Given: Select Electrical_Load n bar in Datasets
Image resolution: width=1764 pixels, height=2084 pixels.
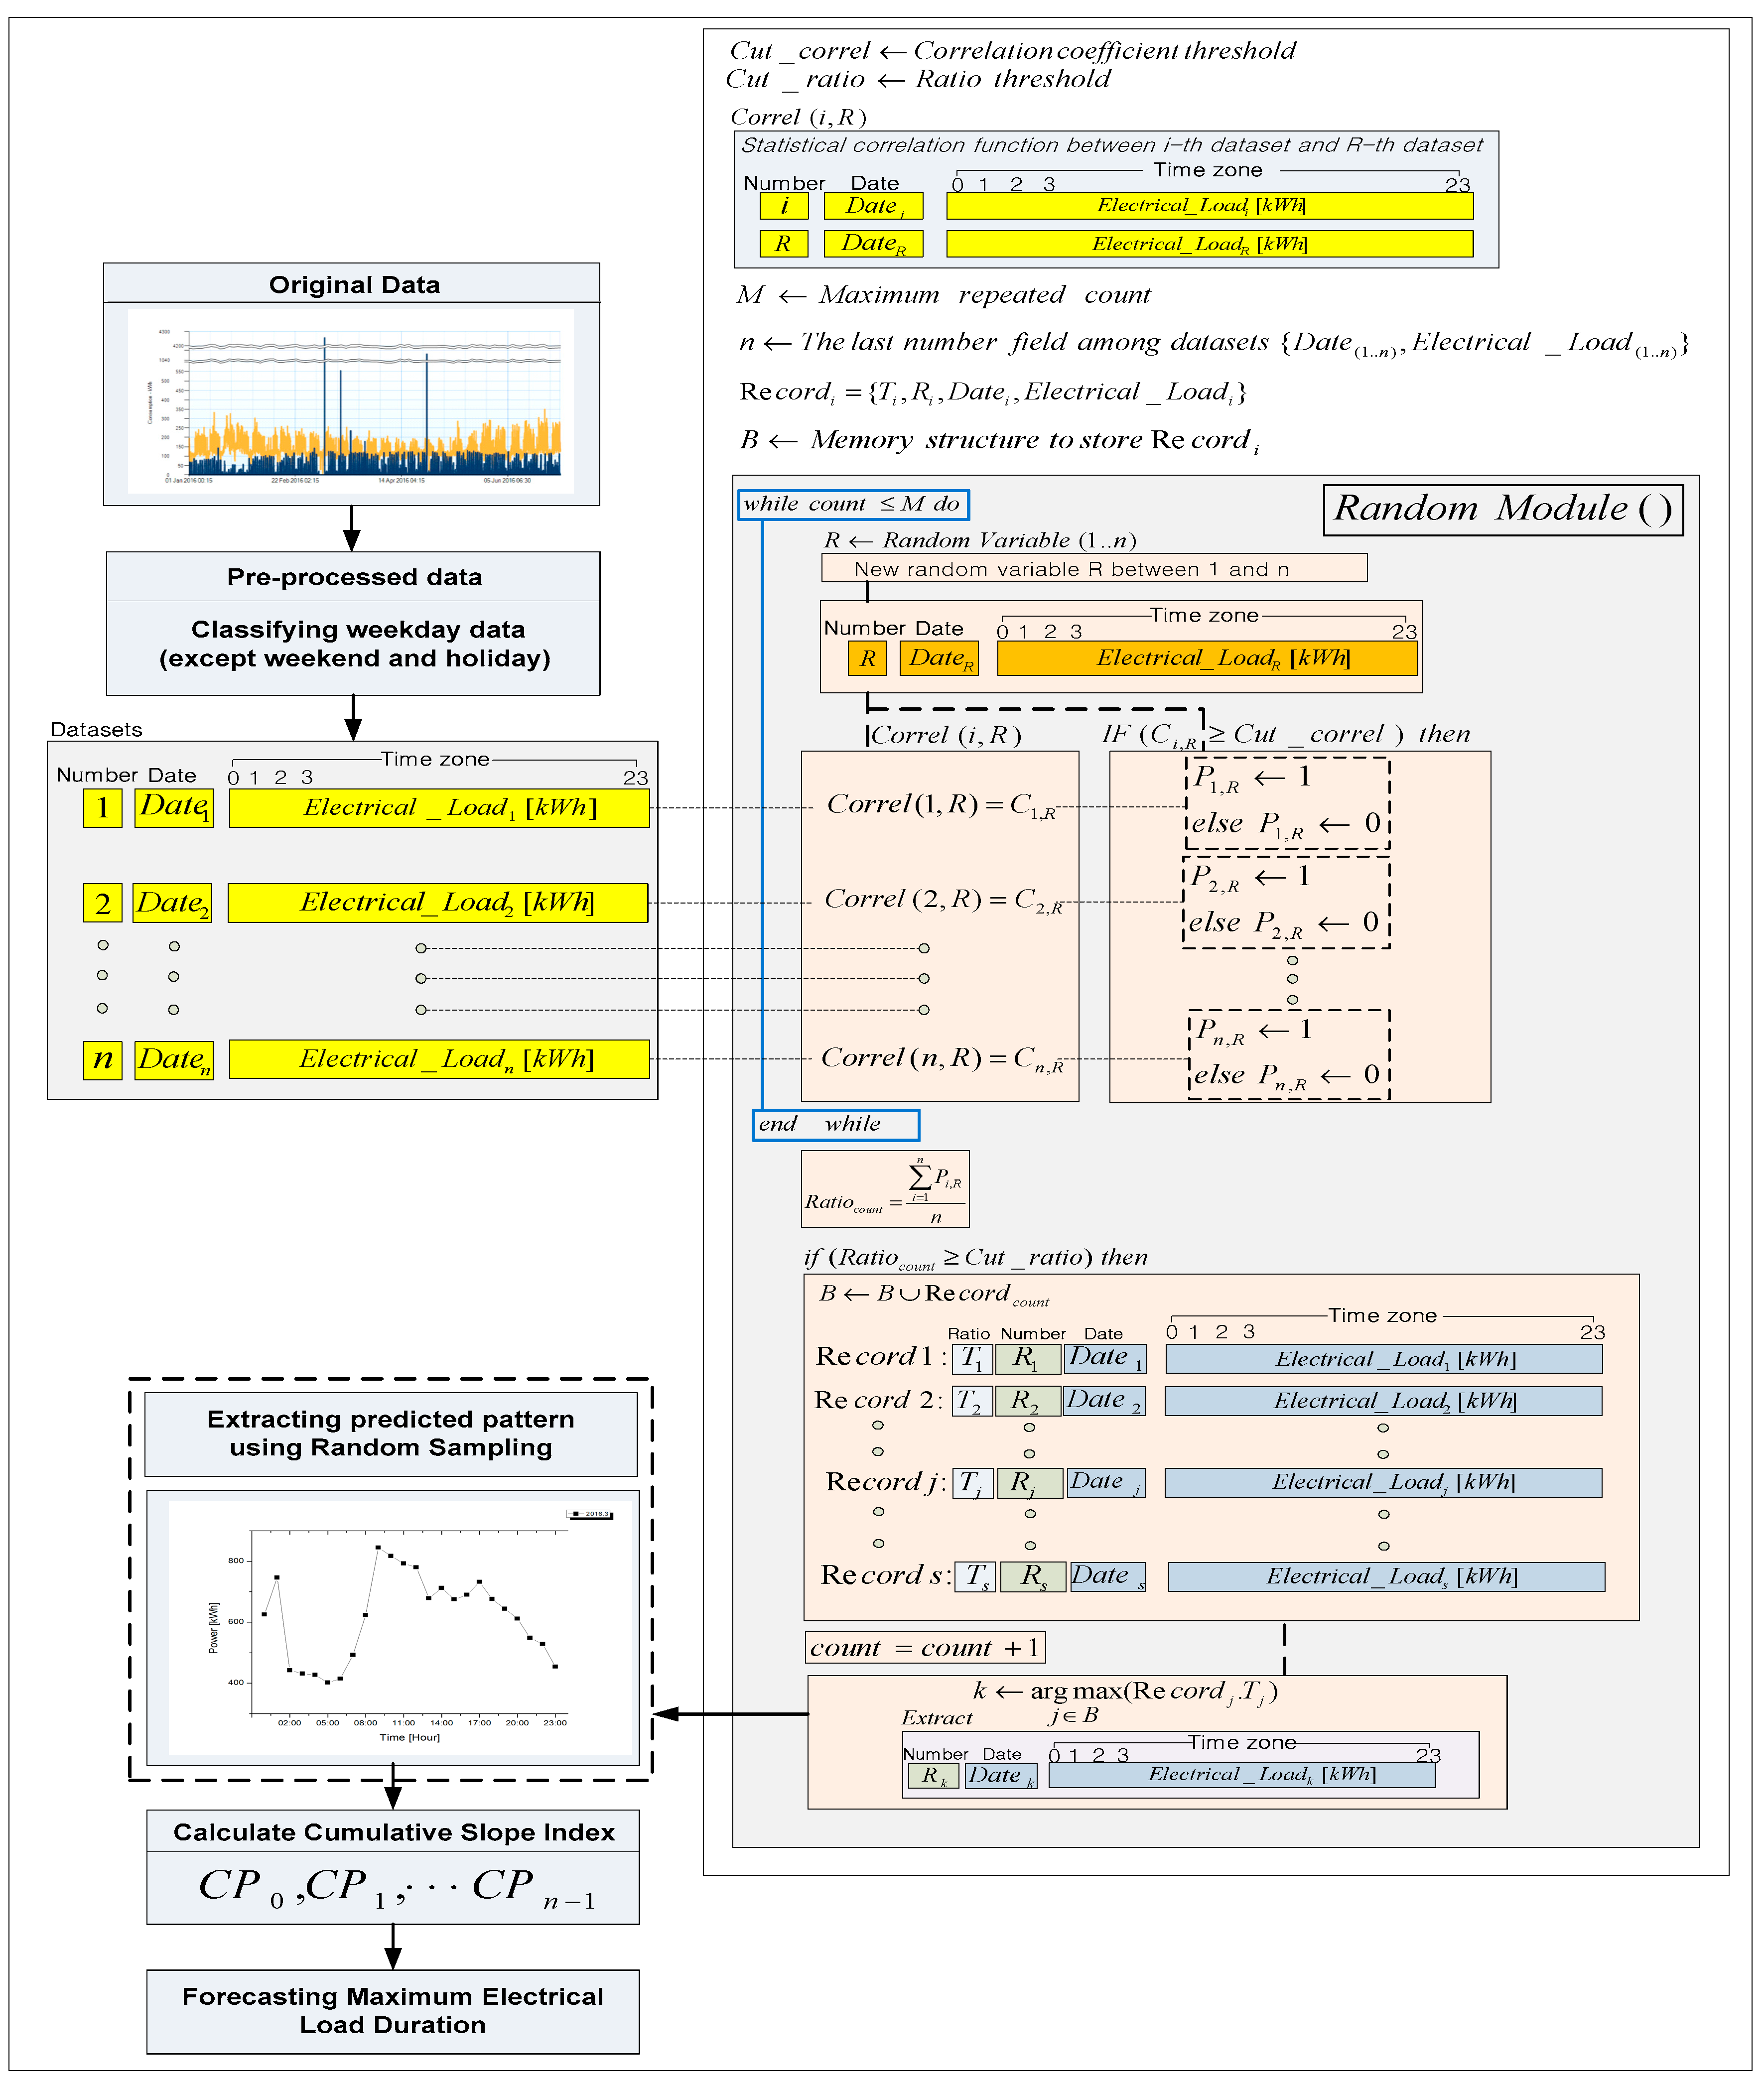Looking at the screenshot, I should pos(439,1059).
